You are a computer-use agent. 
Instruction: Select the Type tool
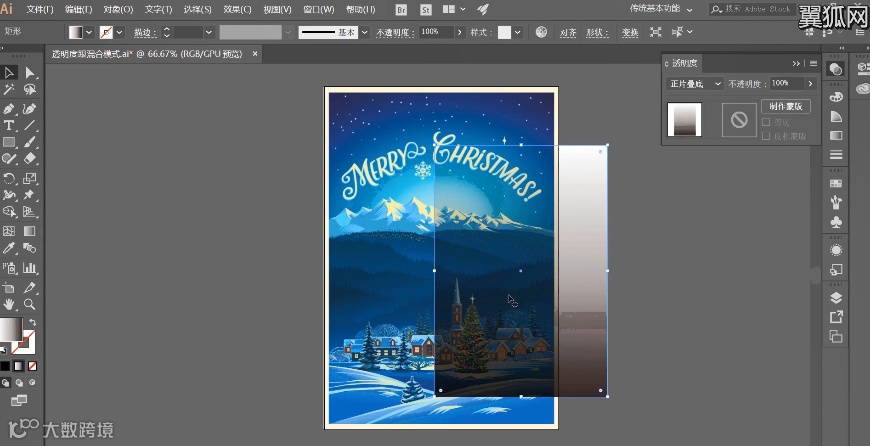pos(9,125)
